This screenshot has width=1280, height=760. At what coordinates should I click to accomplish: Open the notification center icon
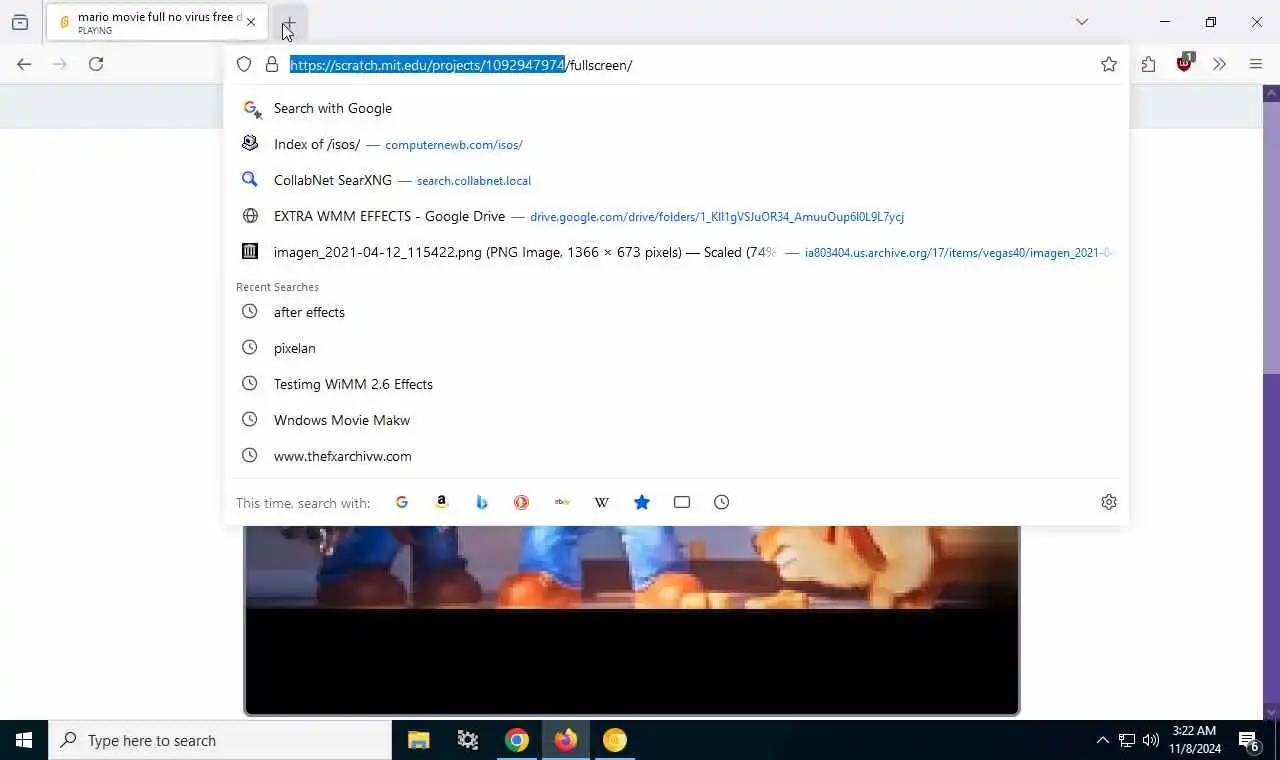coord(1249,741)
